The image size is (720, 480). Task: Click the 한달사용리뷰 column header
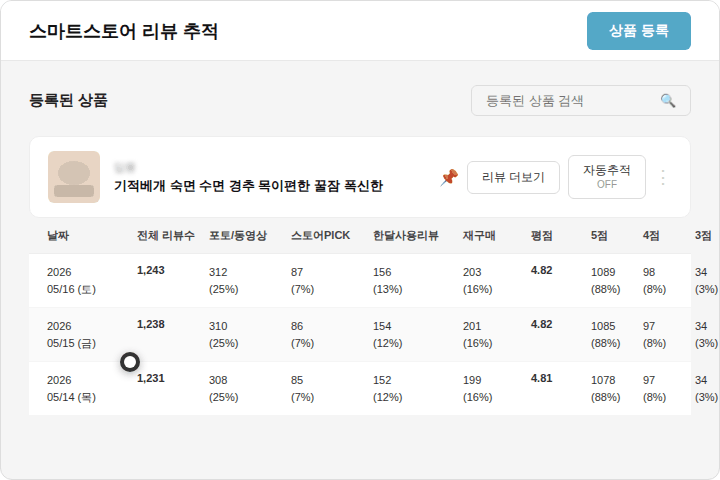pos(405,236)
